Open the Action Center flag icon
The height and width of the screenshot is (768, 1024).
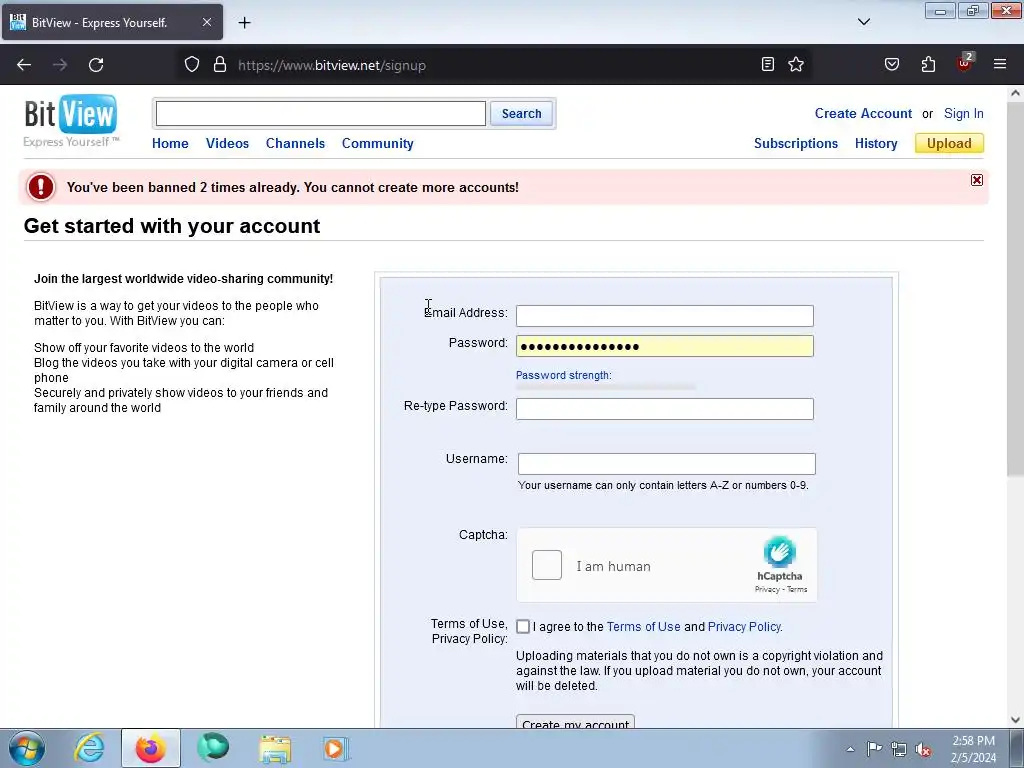pos(874,749)
